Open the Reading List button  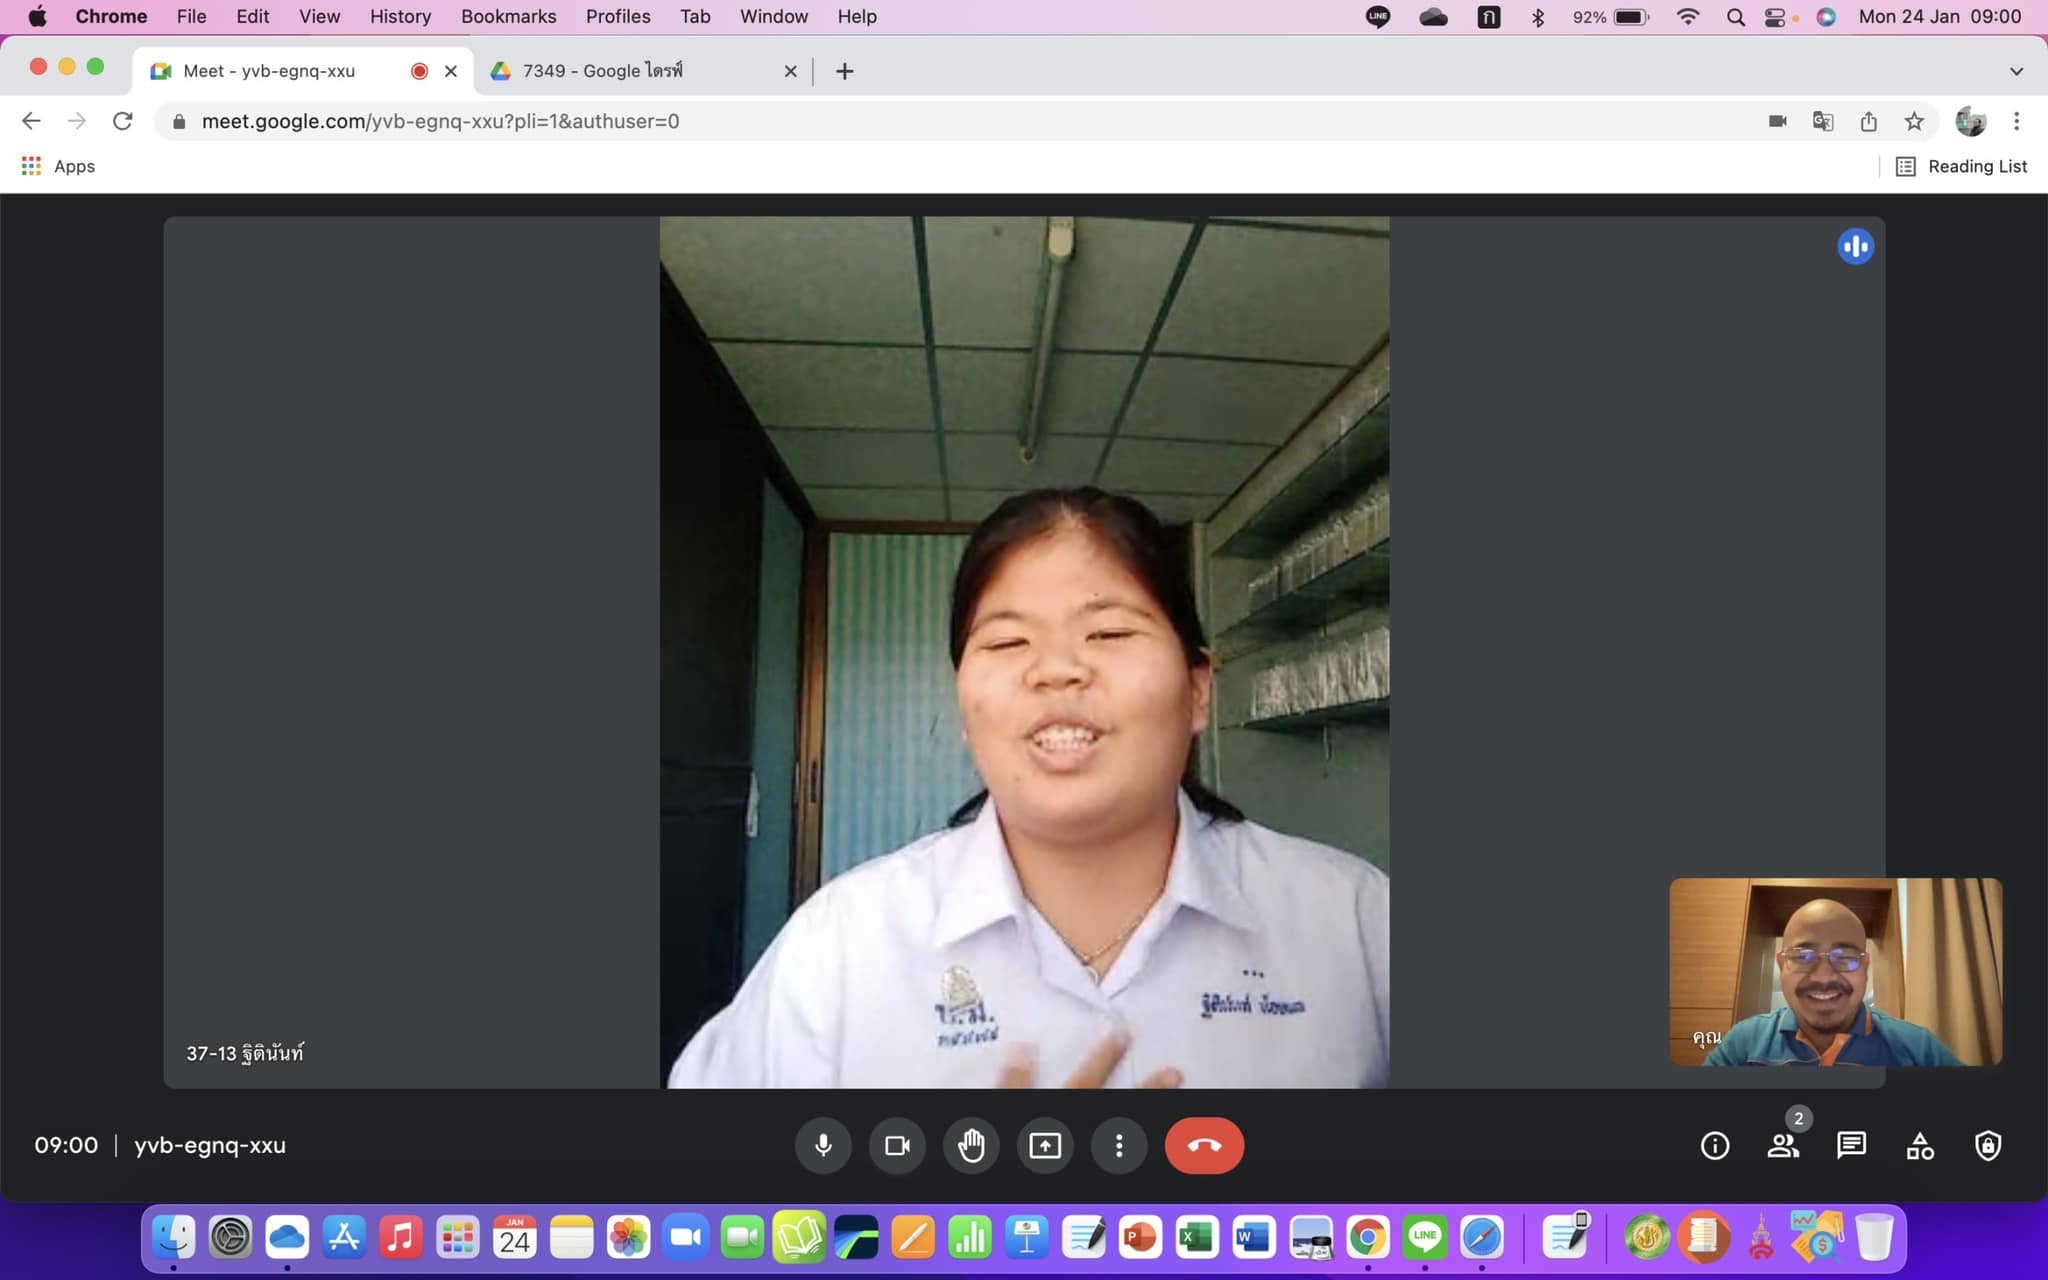(x=1961, y=166)
